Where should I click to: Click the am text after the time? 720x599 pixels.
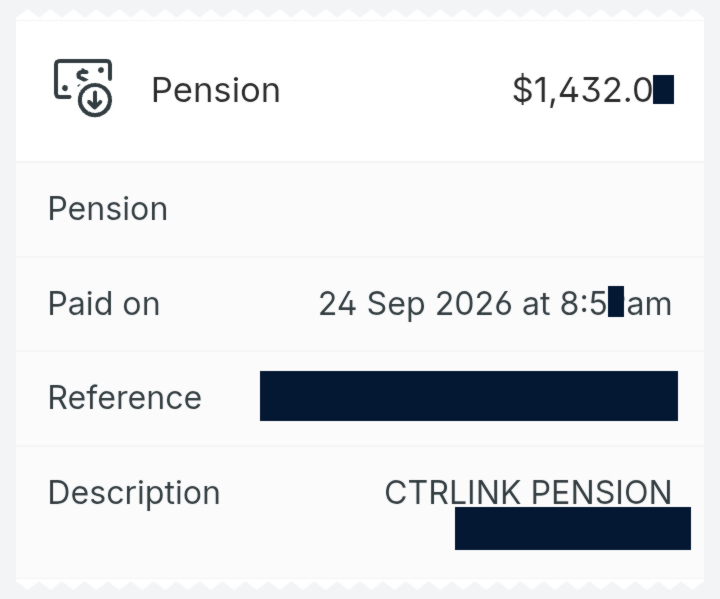point(649,304)
